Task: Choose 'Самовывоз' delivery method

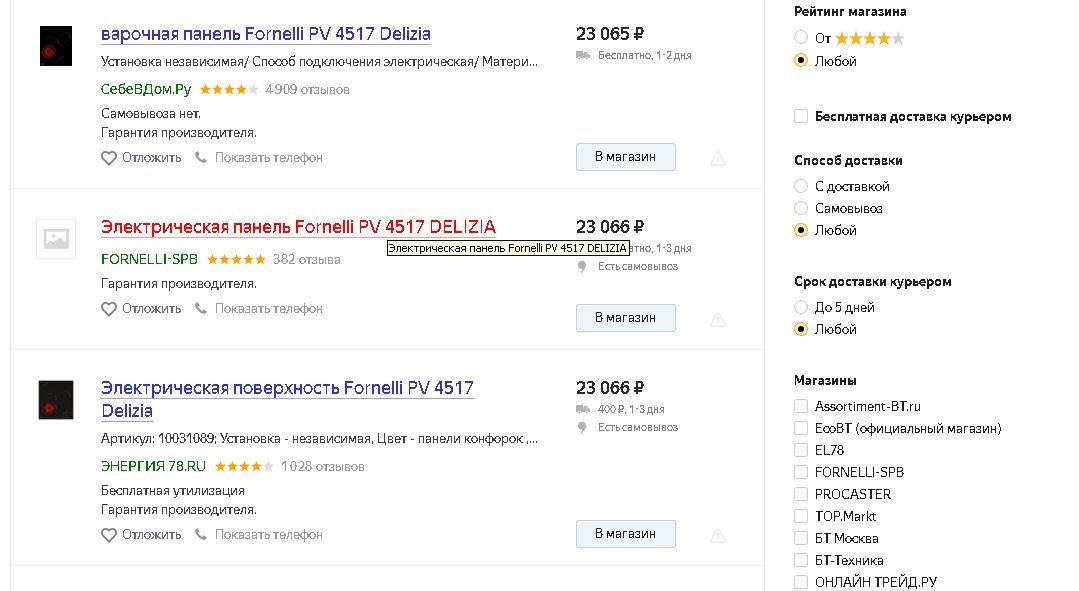Action: (x=800, y=208)
